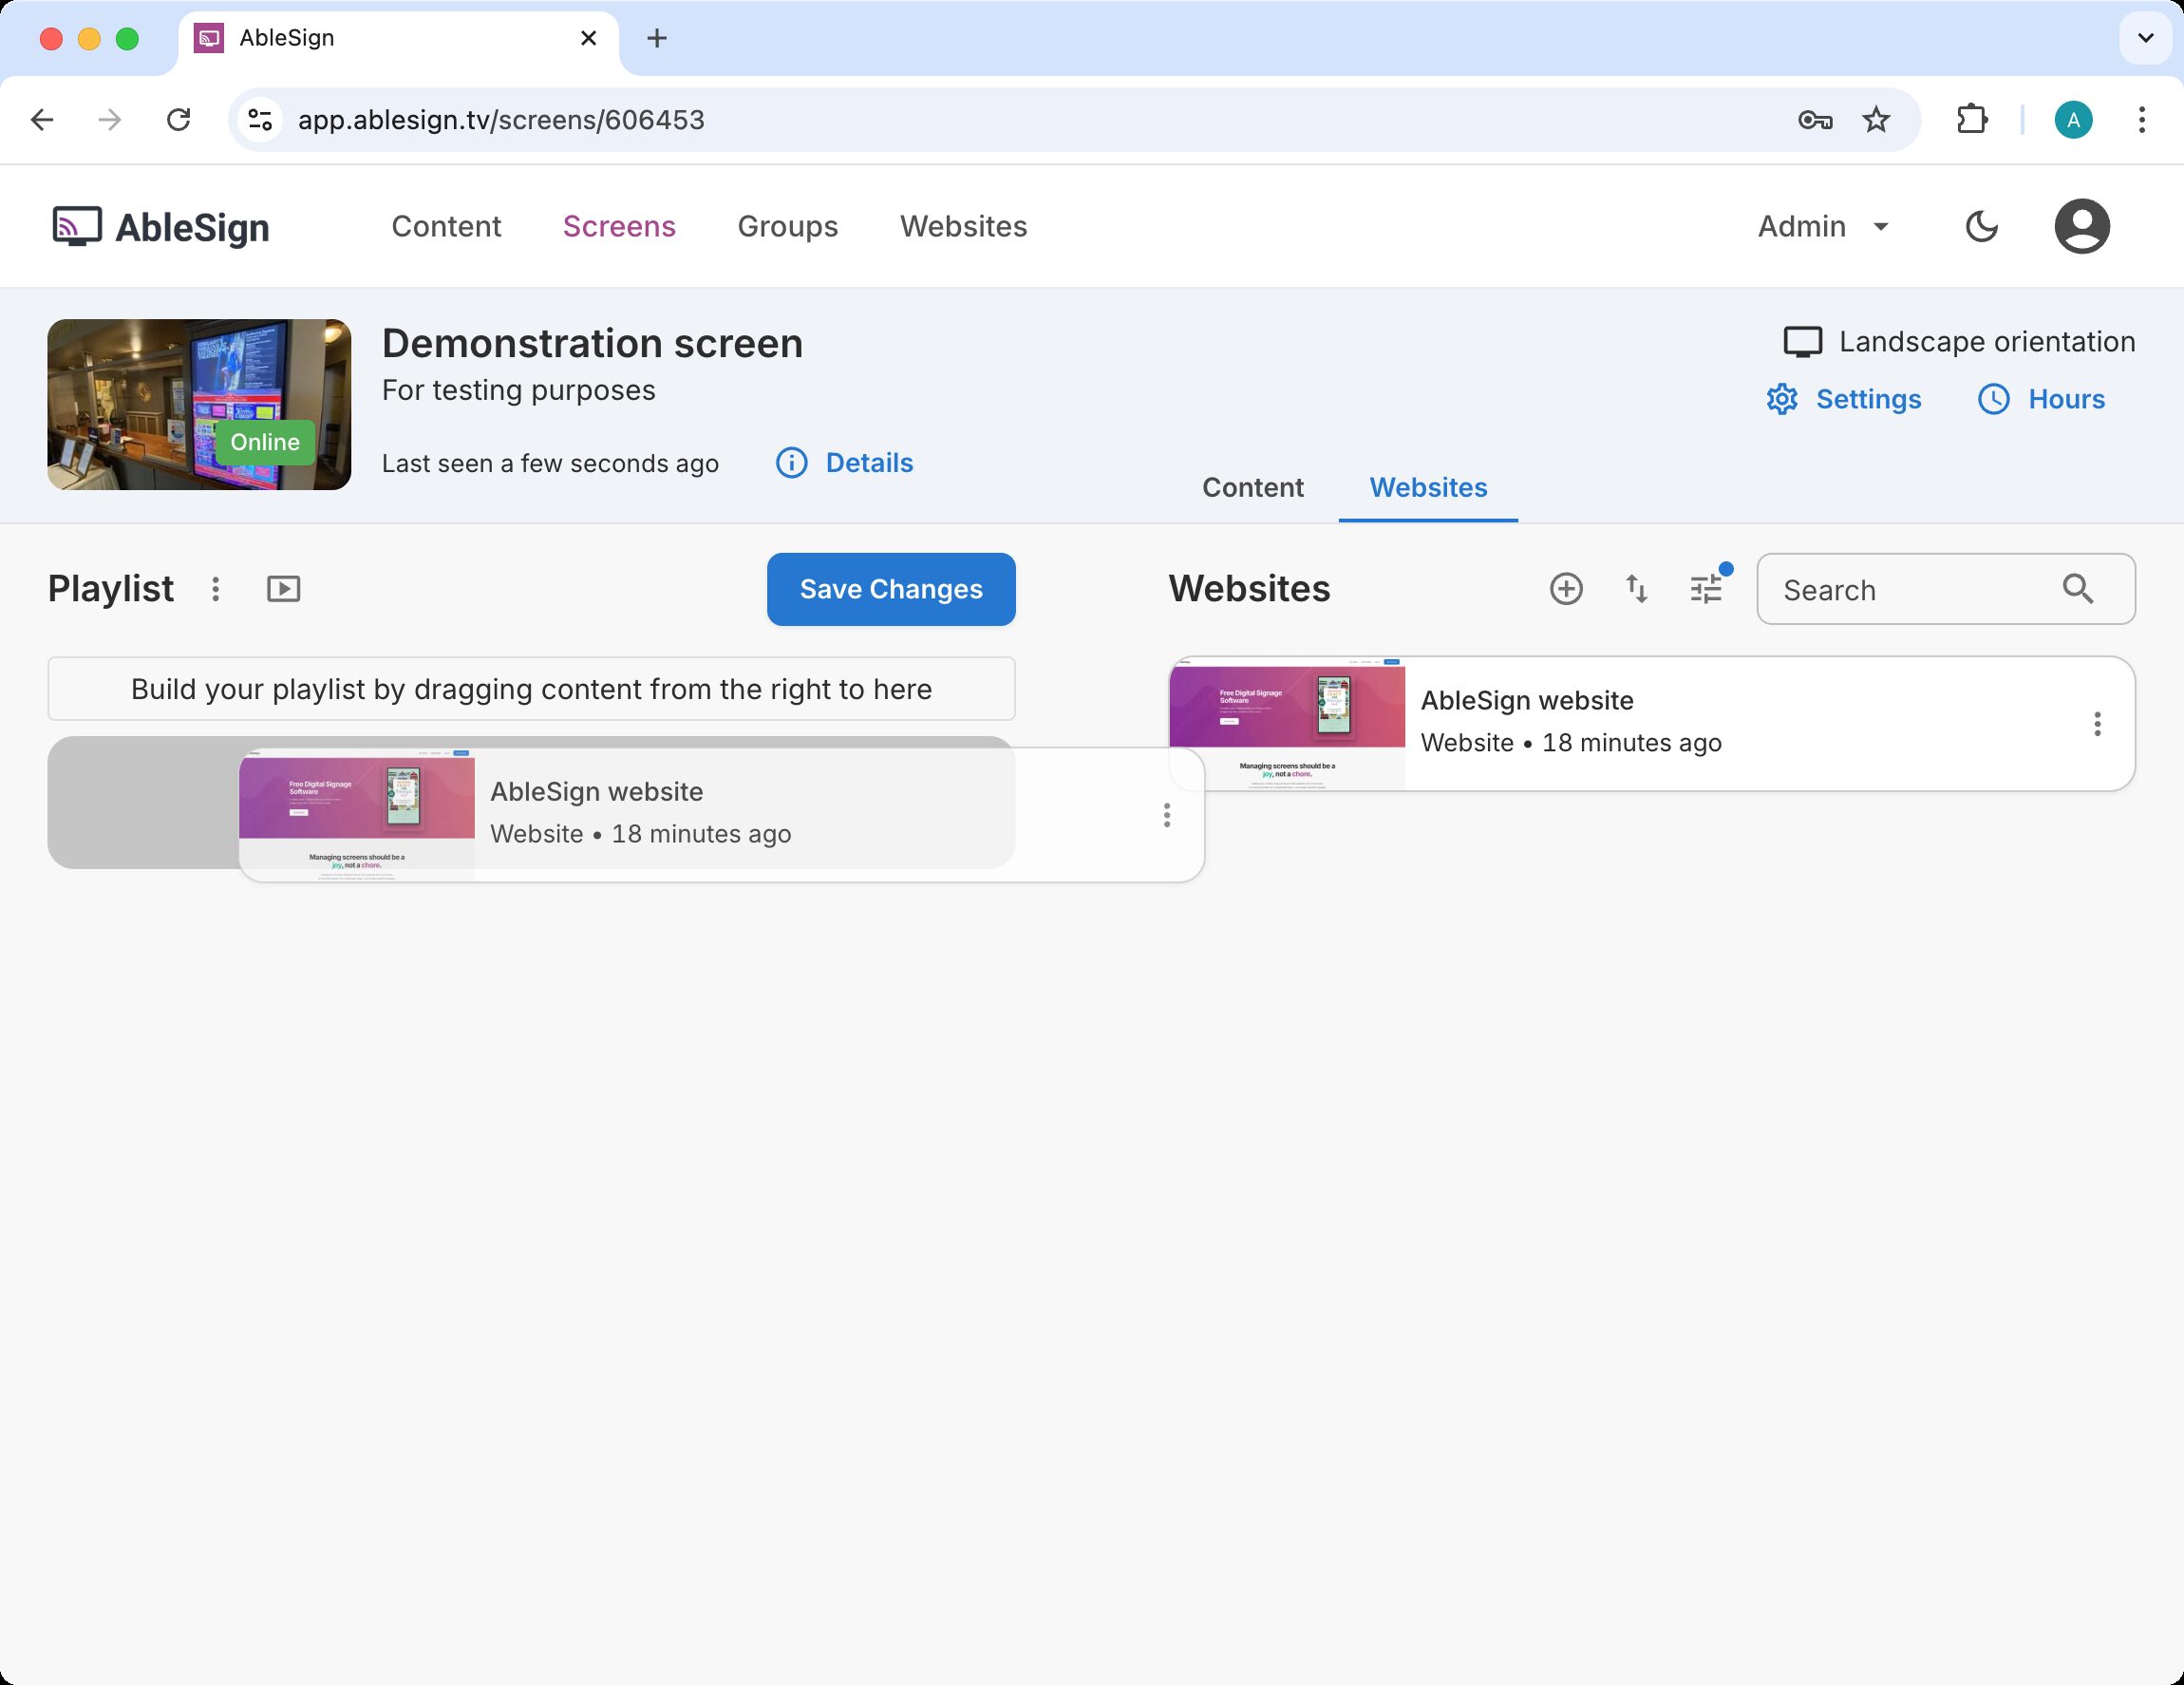Open Groups in top navigation
The image size is (2184, 1685).
coord(787,227)
